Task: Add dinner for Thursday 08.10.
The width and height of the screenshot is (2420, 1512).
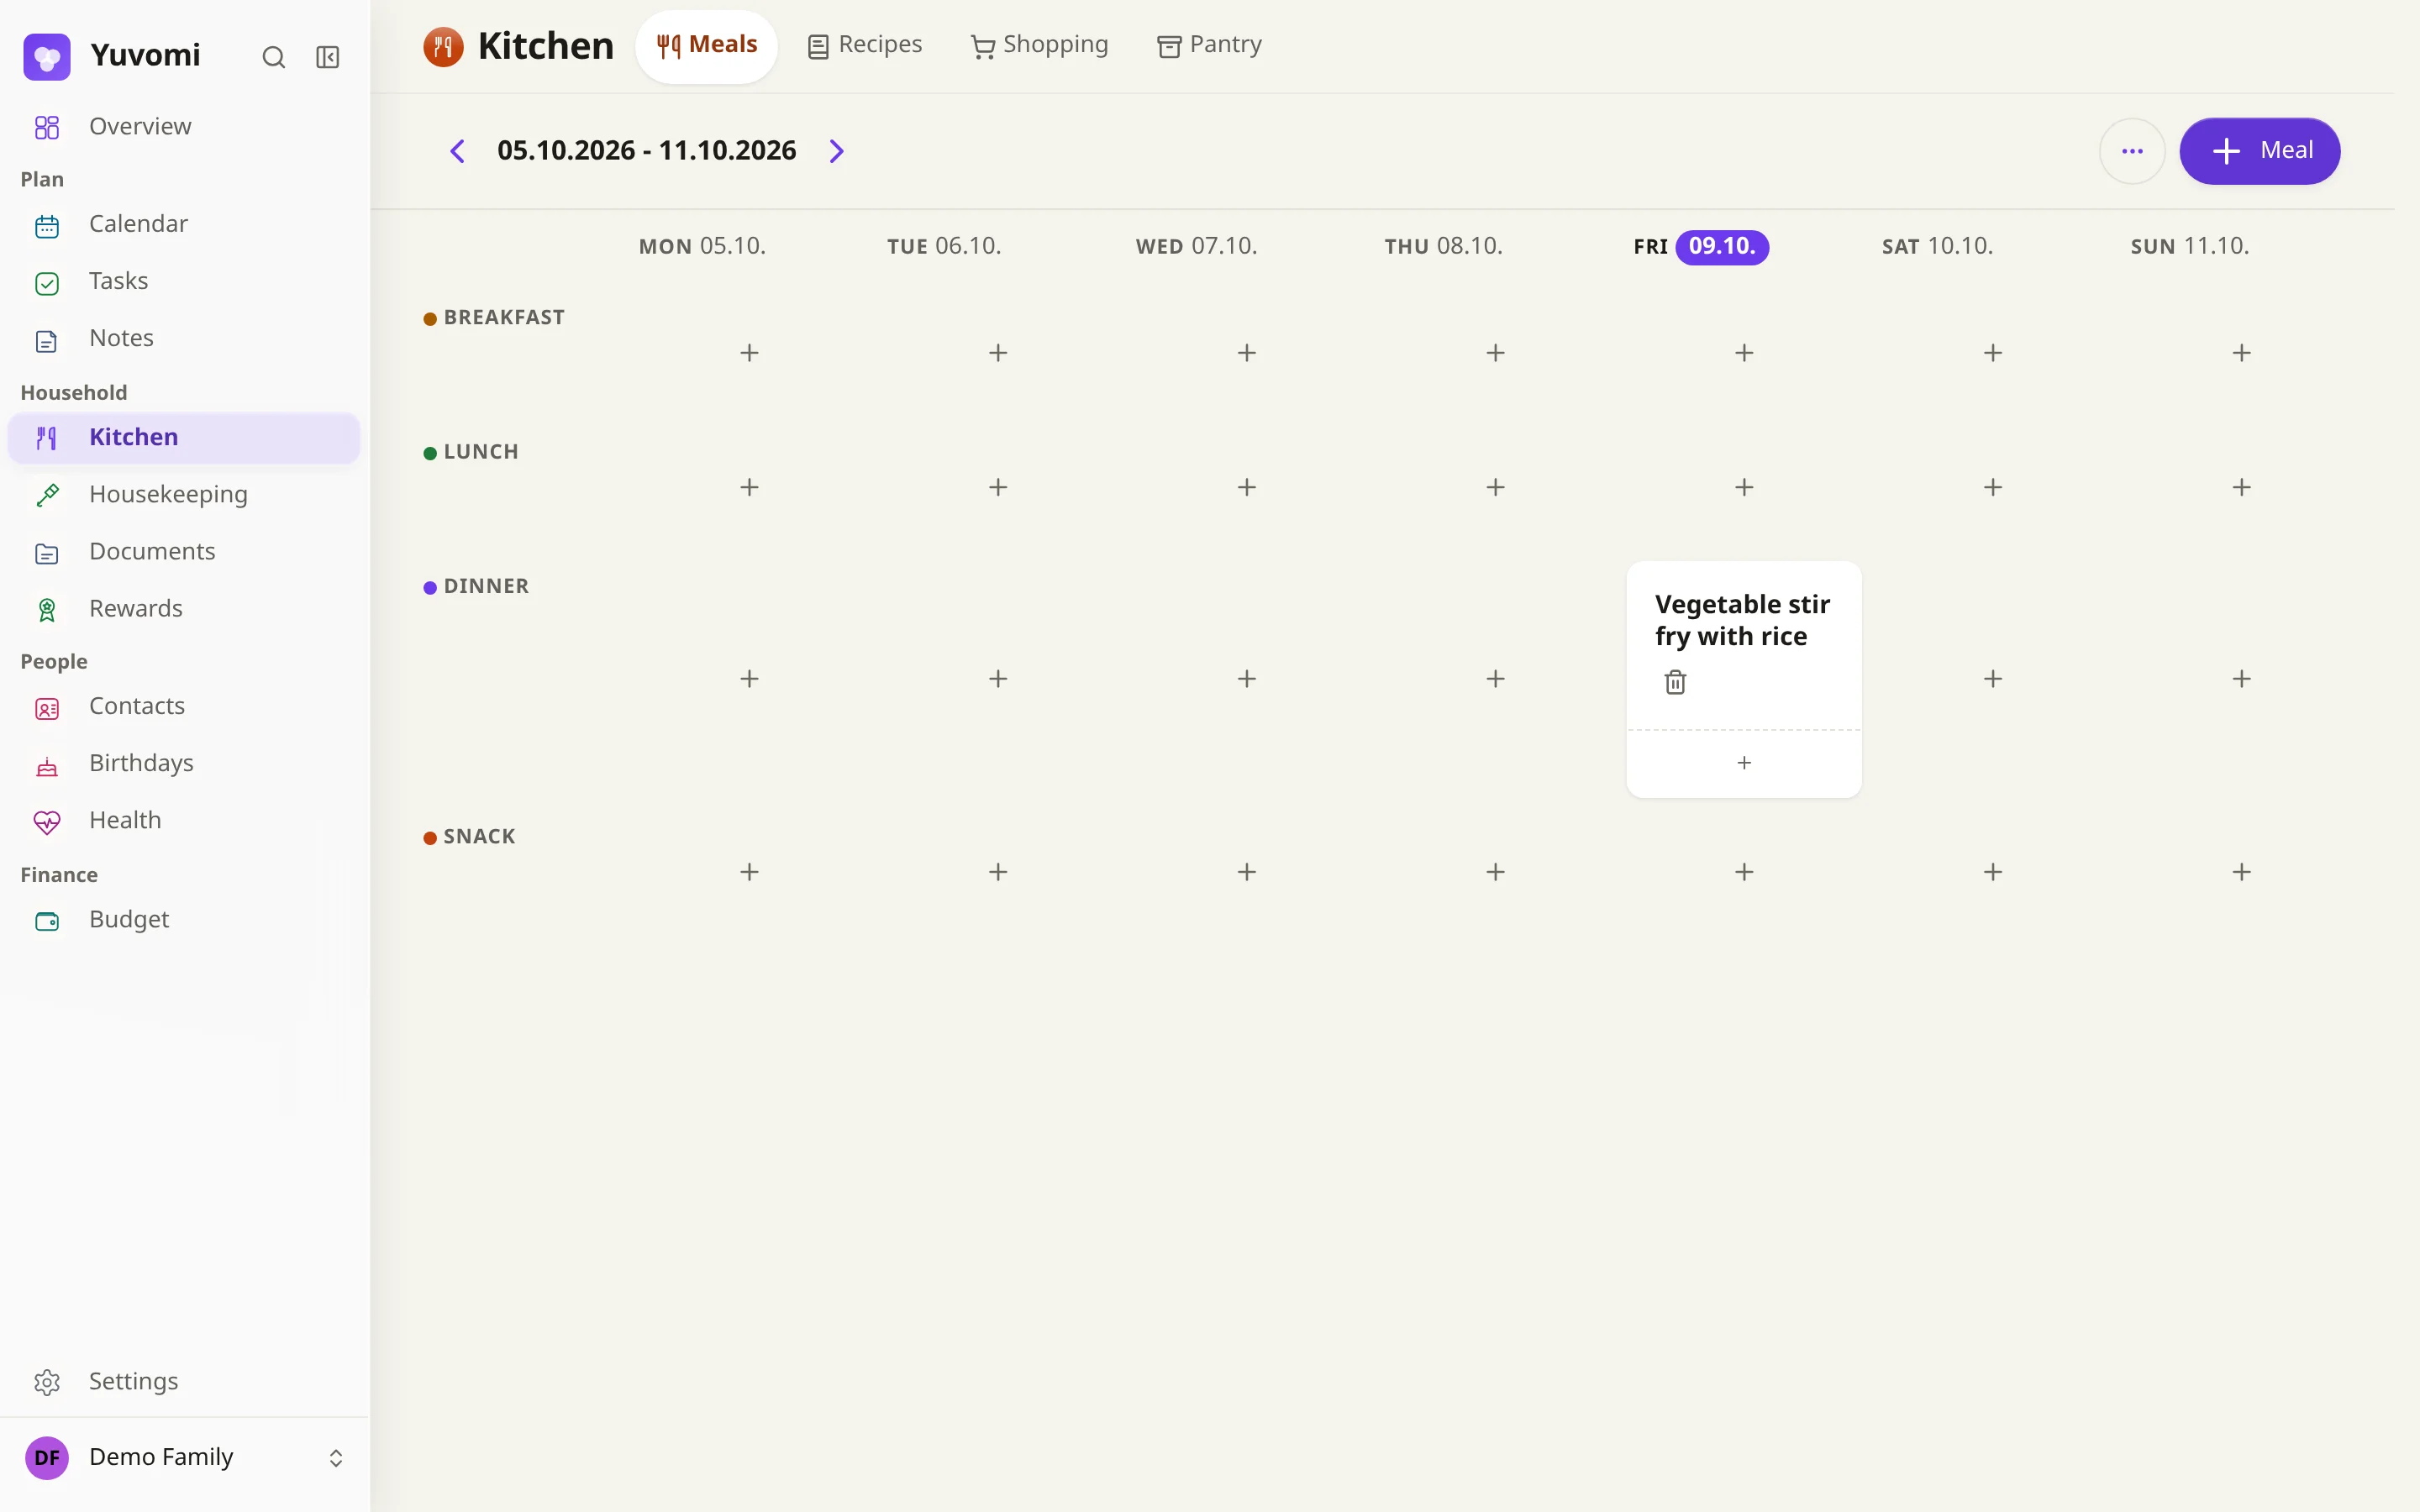Action: 1496,679
